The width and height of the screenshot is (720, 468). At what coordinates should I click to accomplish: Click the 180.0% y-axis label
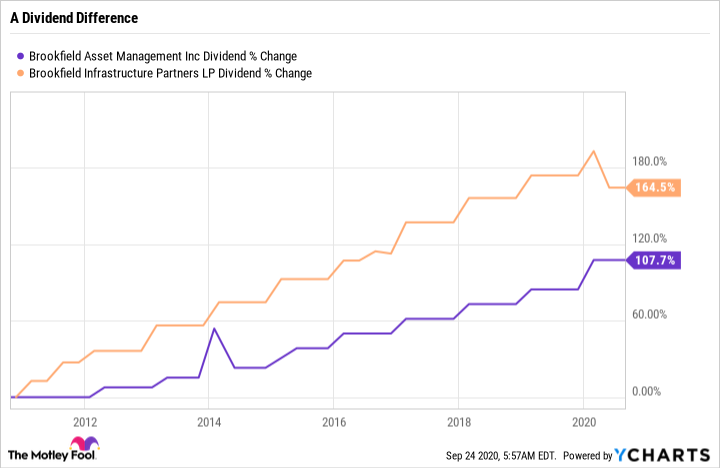pyautogui.click(x=650, y=161)
